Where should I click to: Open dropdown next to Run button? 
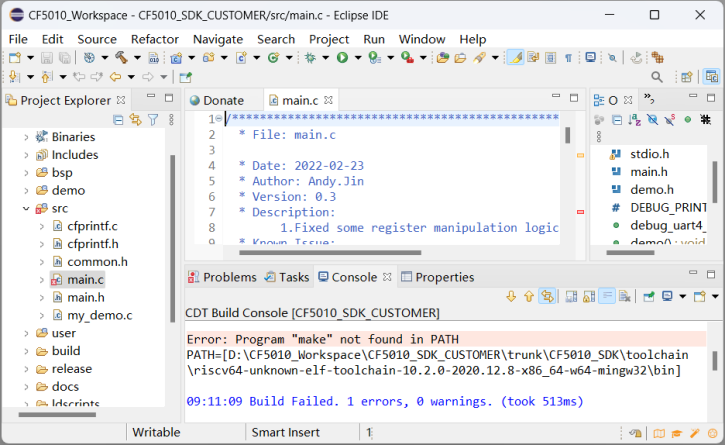(x=358, y=58)
